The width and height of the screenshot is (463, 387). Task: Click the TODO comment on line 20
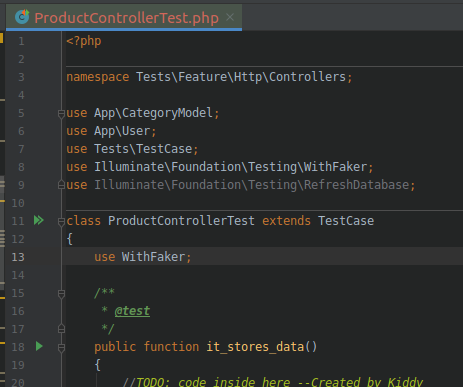[x=273, y=382]
